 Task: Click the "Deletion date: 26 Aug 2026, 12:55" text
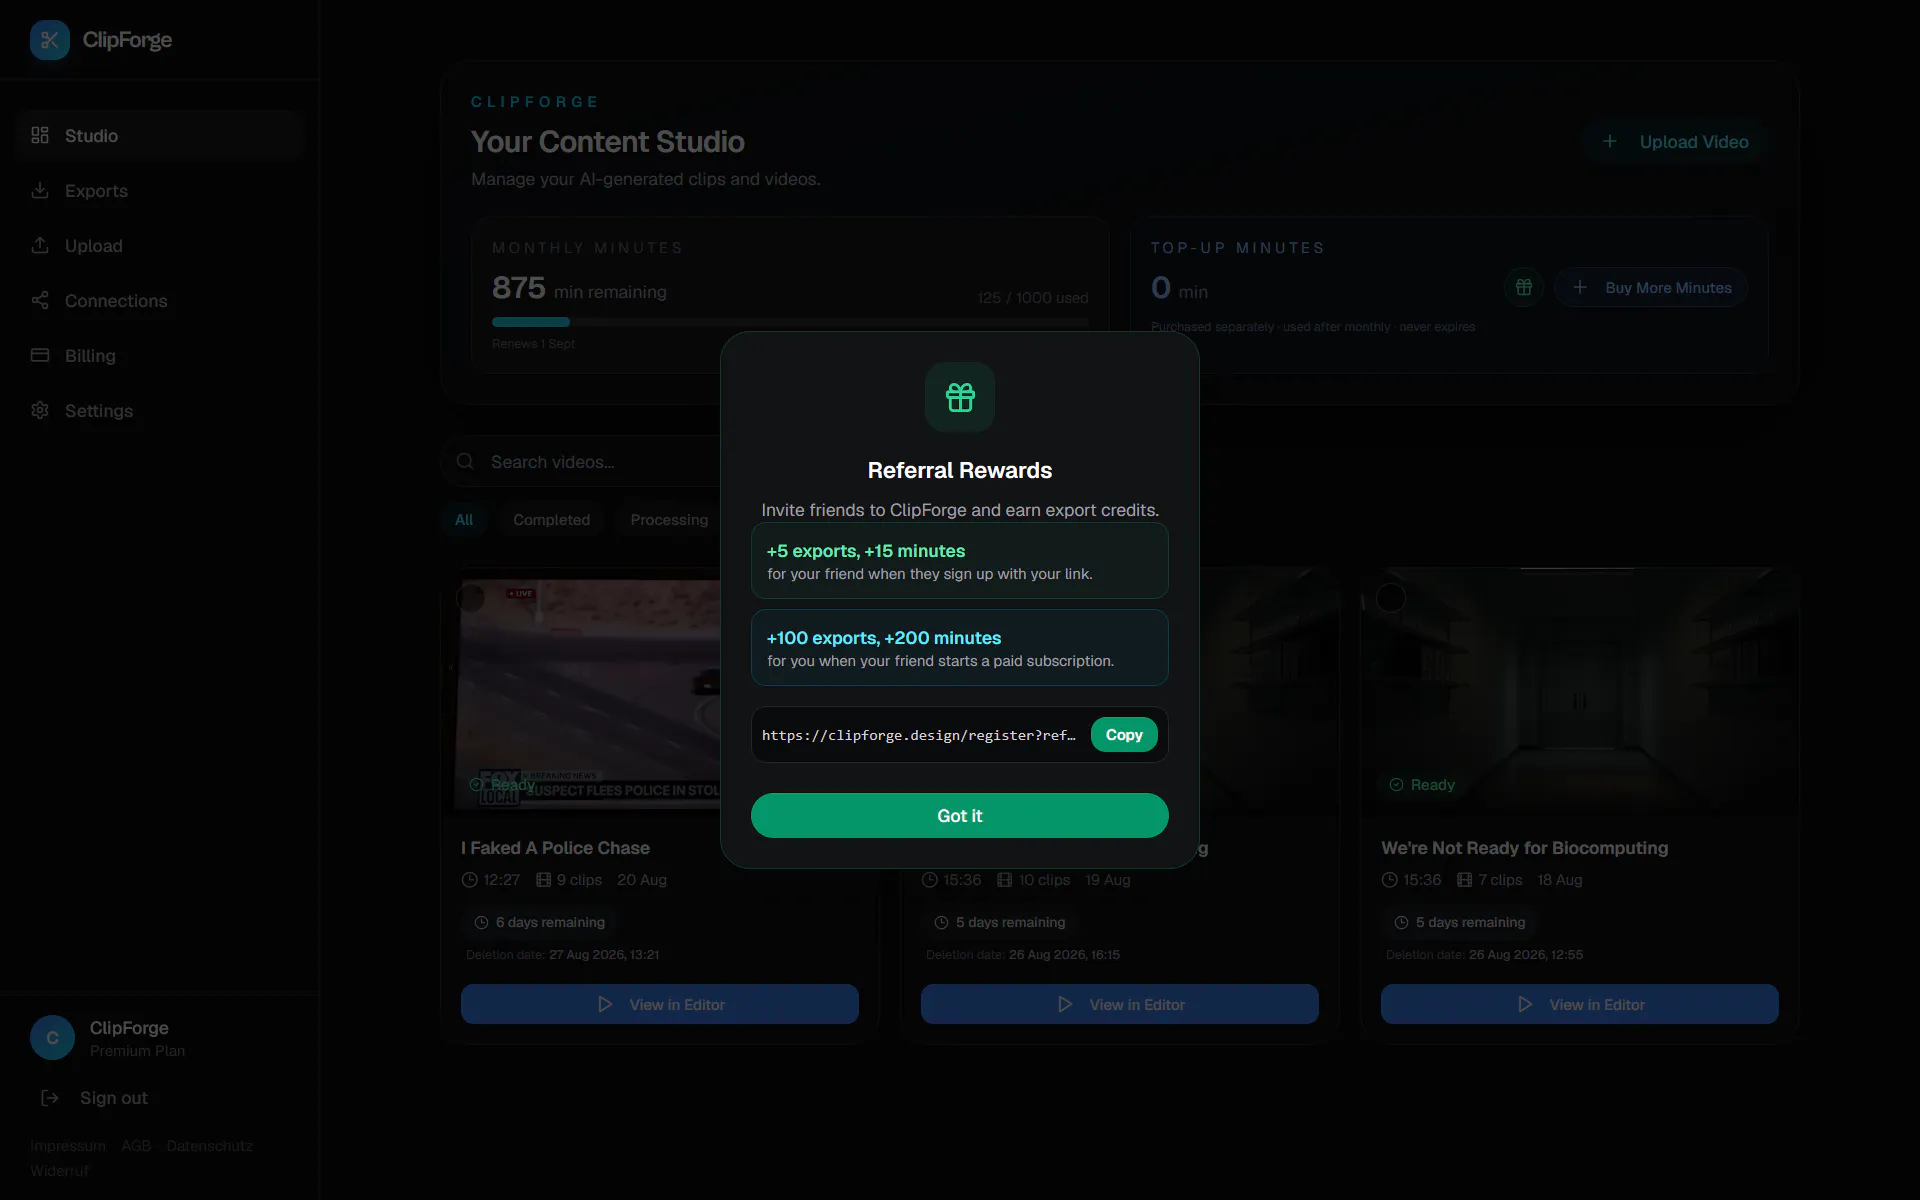coord(1485,955)
